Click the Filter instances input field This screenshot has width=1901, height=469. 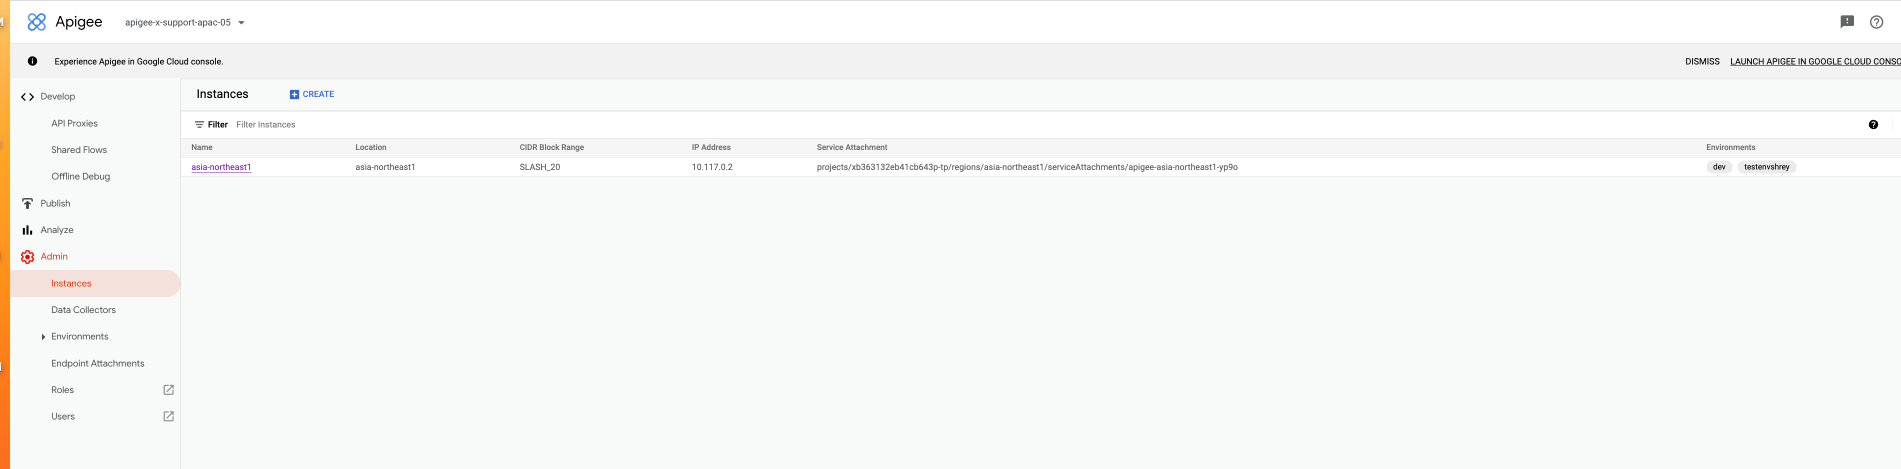click(x=400, y=125)
